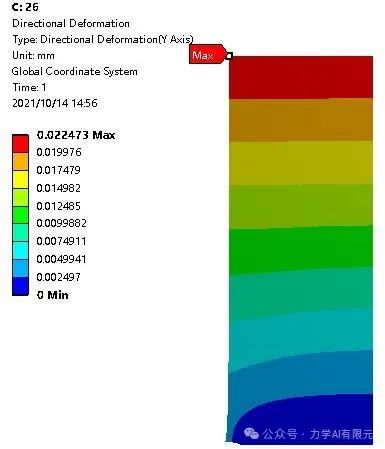Viewport: 385px width, 449px height.
Task: Click the 2021/10/14 14:56 timestamp text
Action: pos(55,103)
